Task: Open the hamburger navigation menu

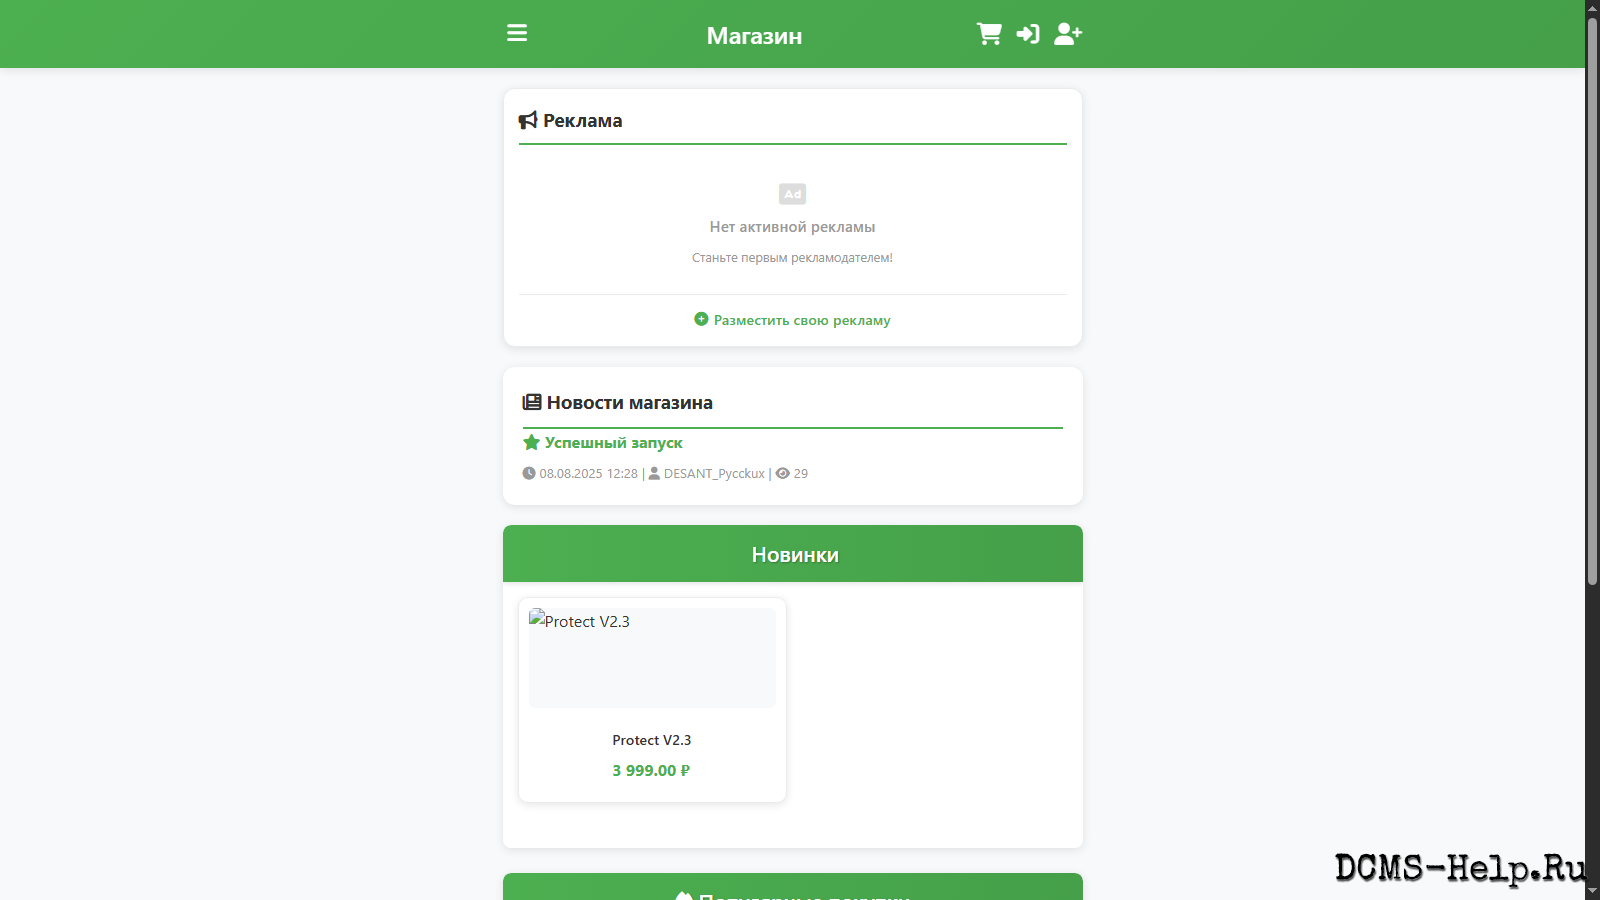Action: click(517, 34)
